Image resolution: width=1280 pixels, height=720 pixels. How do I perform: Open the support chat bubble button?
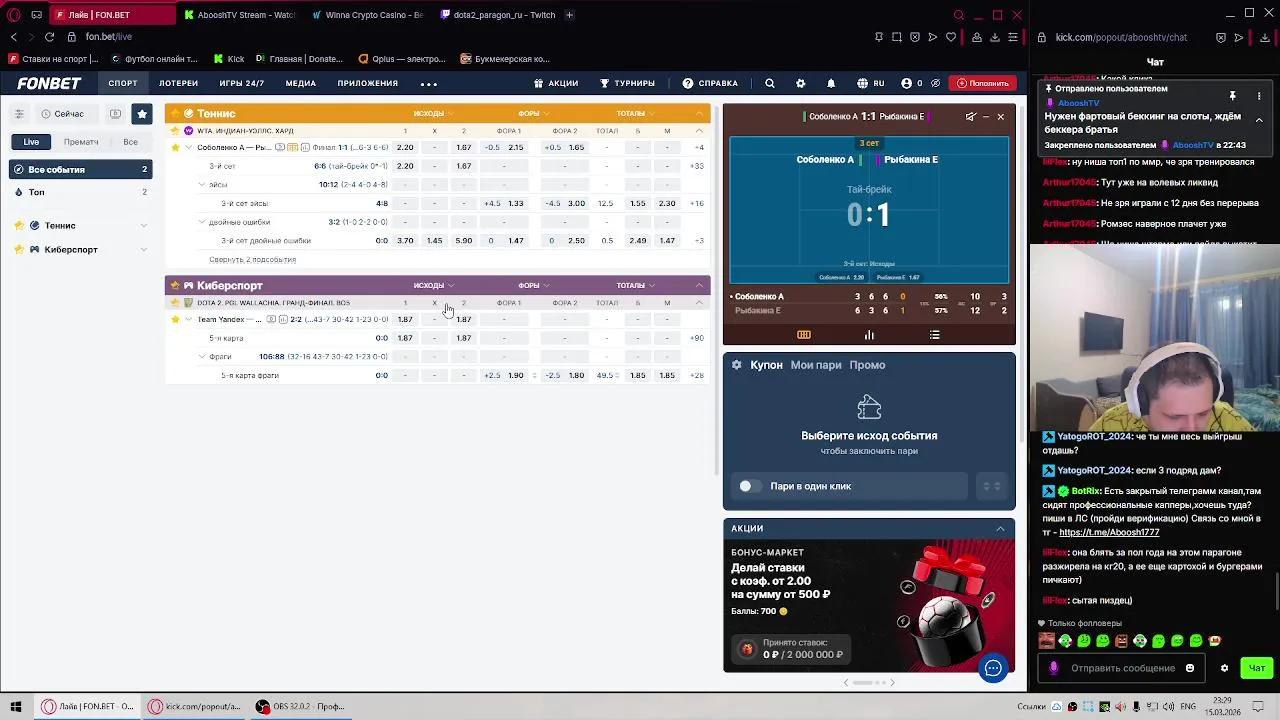pos(993,668)
